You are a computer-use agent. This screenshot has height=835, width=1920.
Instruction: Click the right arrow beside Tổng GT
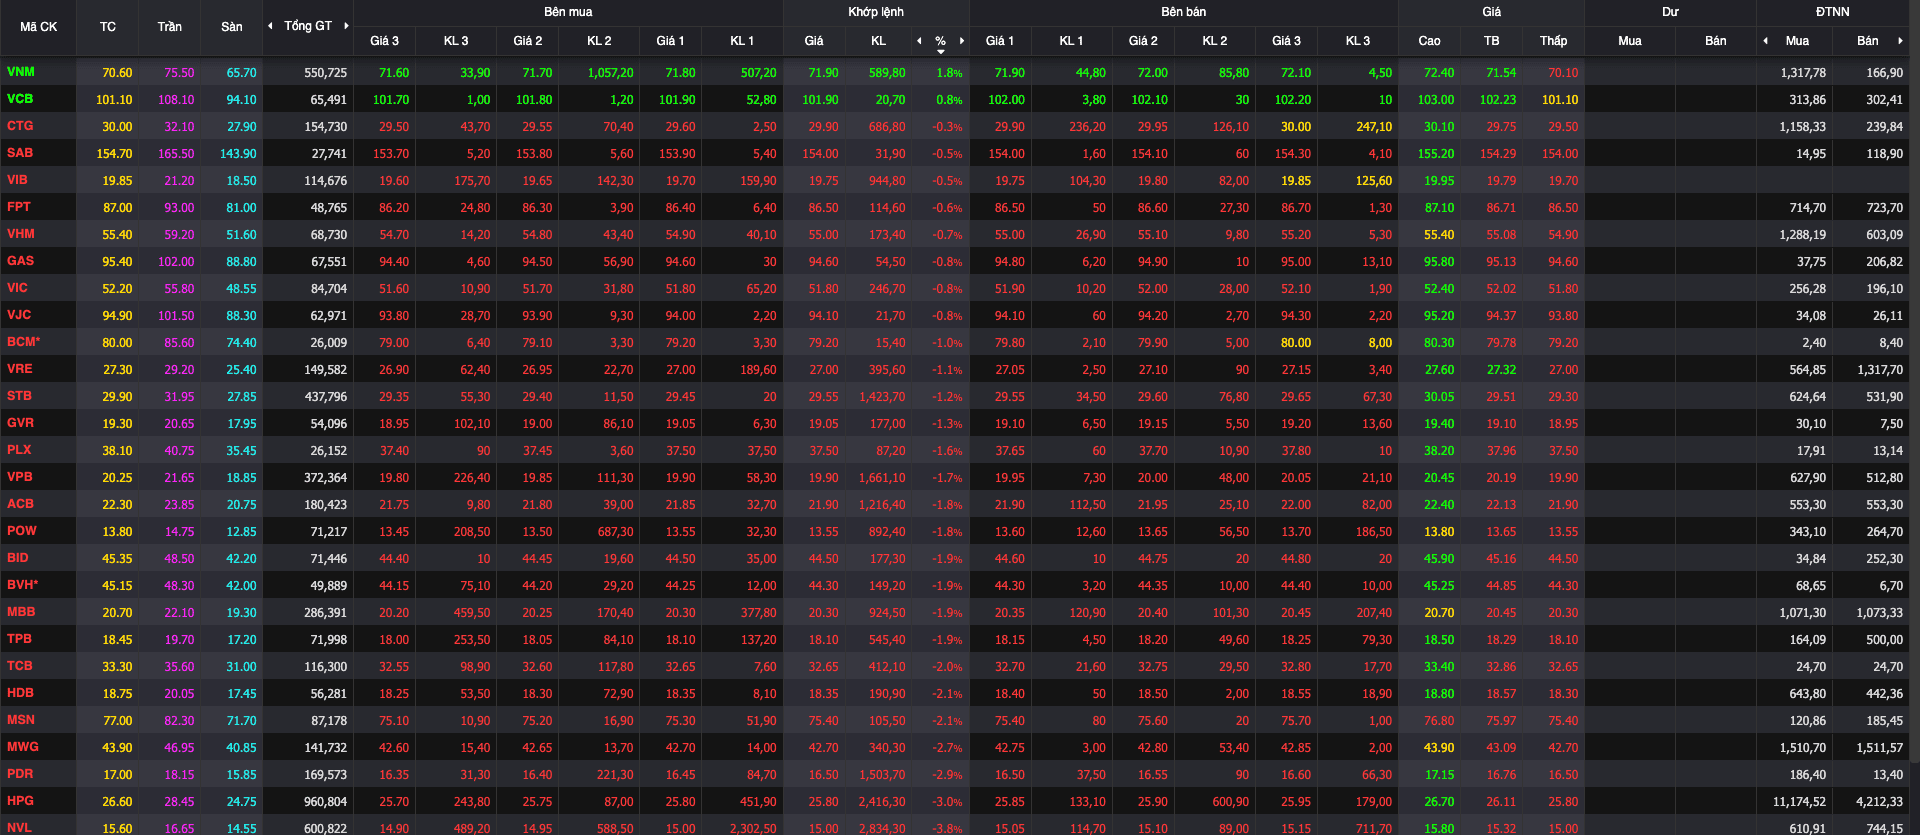click(x=346, y=26)
